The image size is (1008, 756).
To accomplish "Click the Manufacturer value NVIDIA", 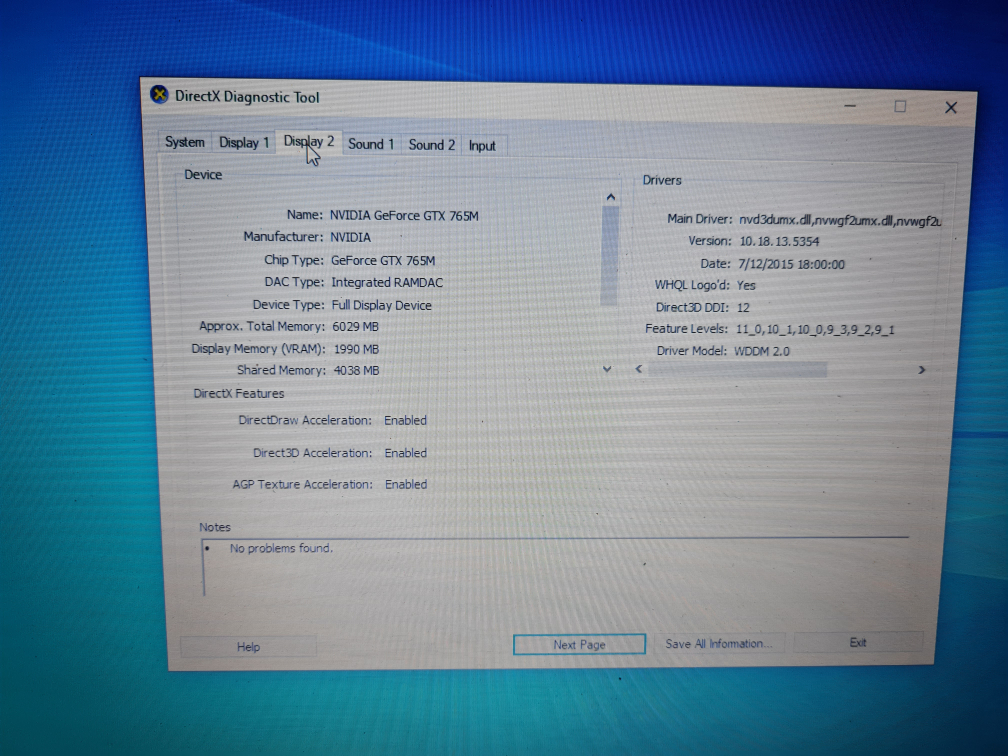I will [350, 237].
